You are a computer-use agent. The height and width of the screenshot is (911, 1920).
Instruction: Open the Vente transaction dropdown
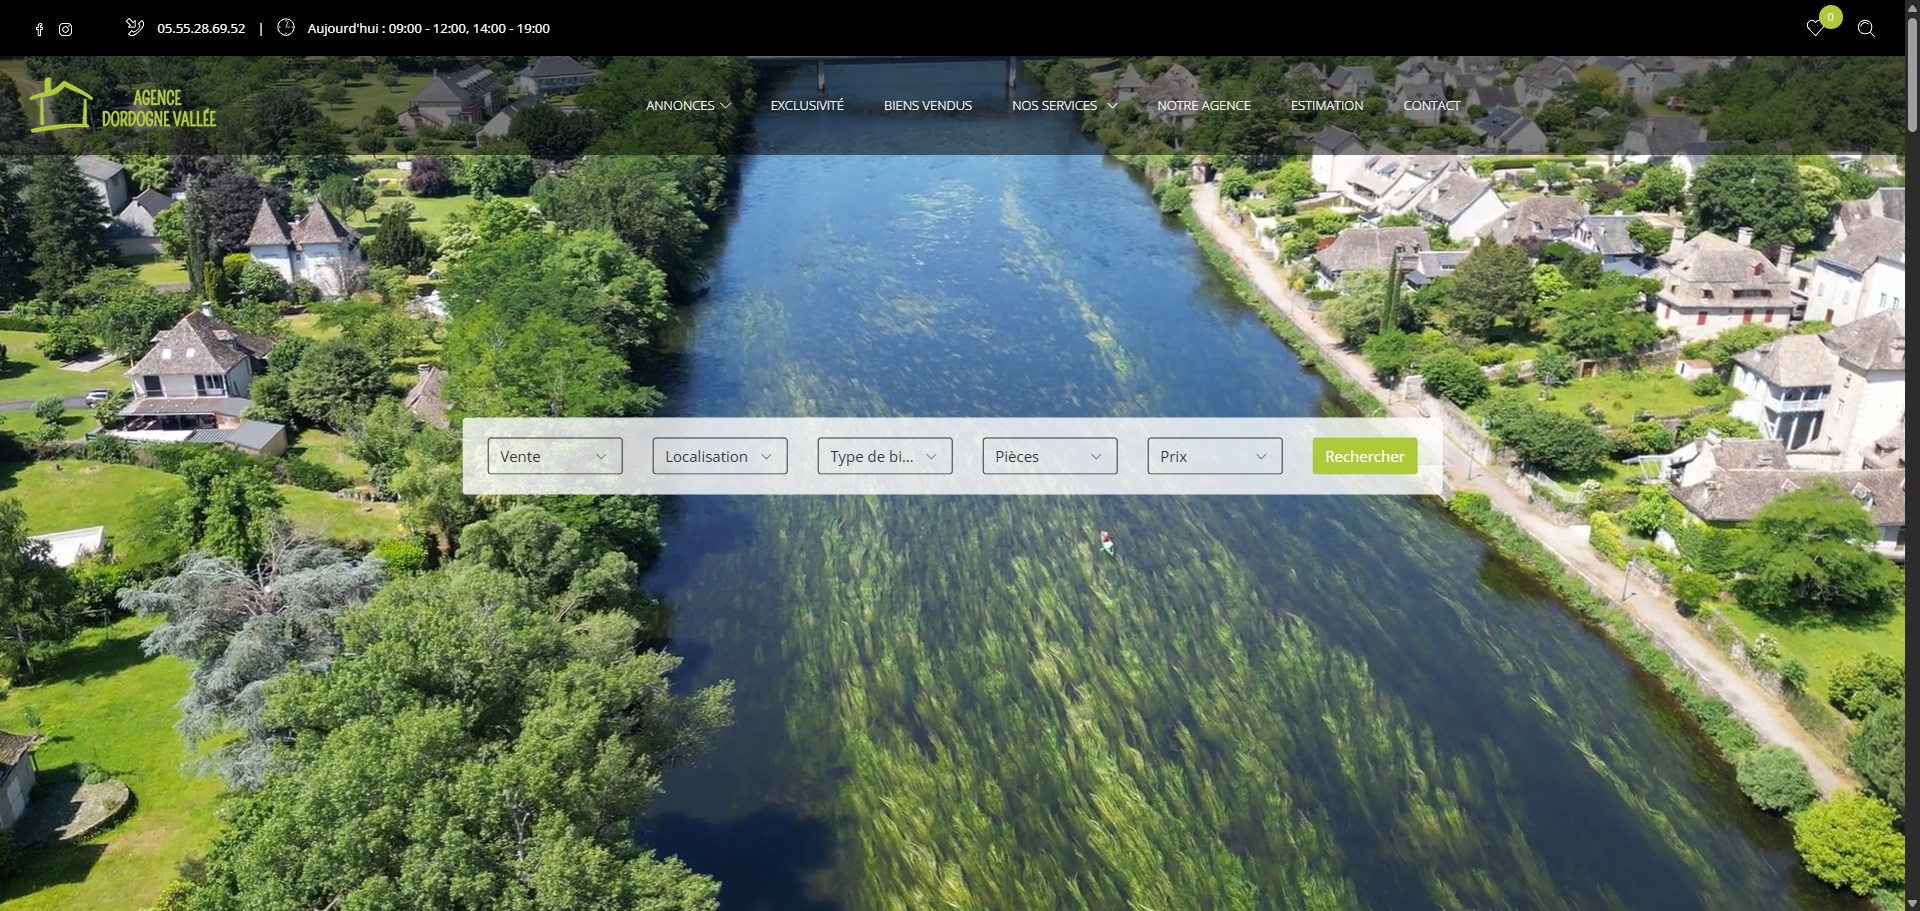click(x=555, y=456)
